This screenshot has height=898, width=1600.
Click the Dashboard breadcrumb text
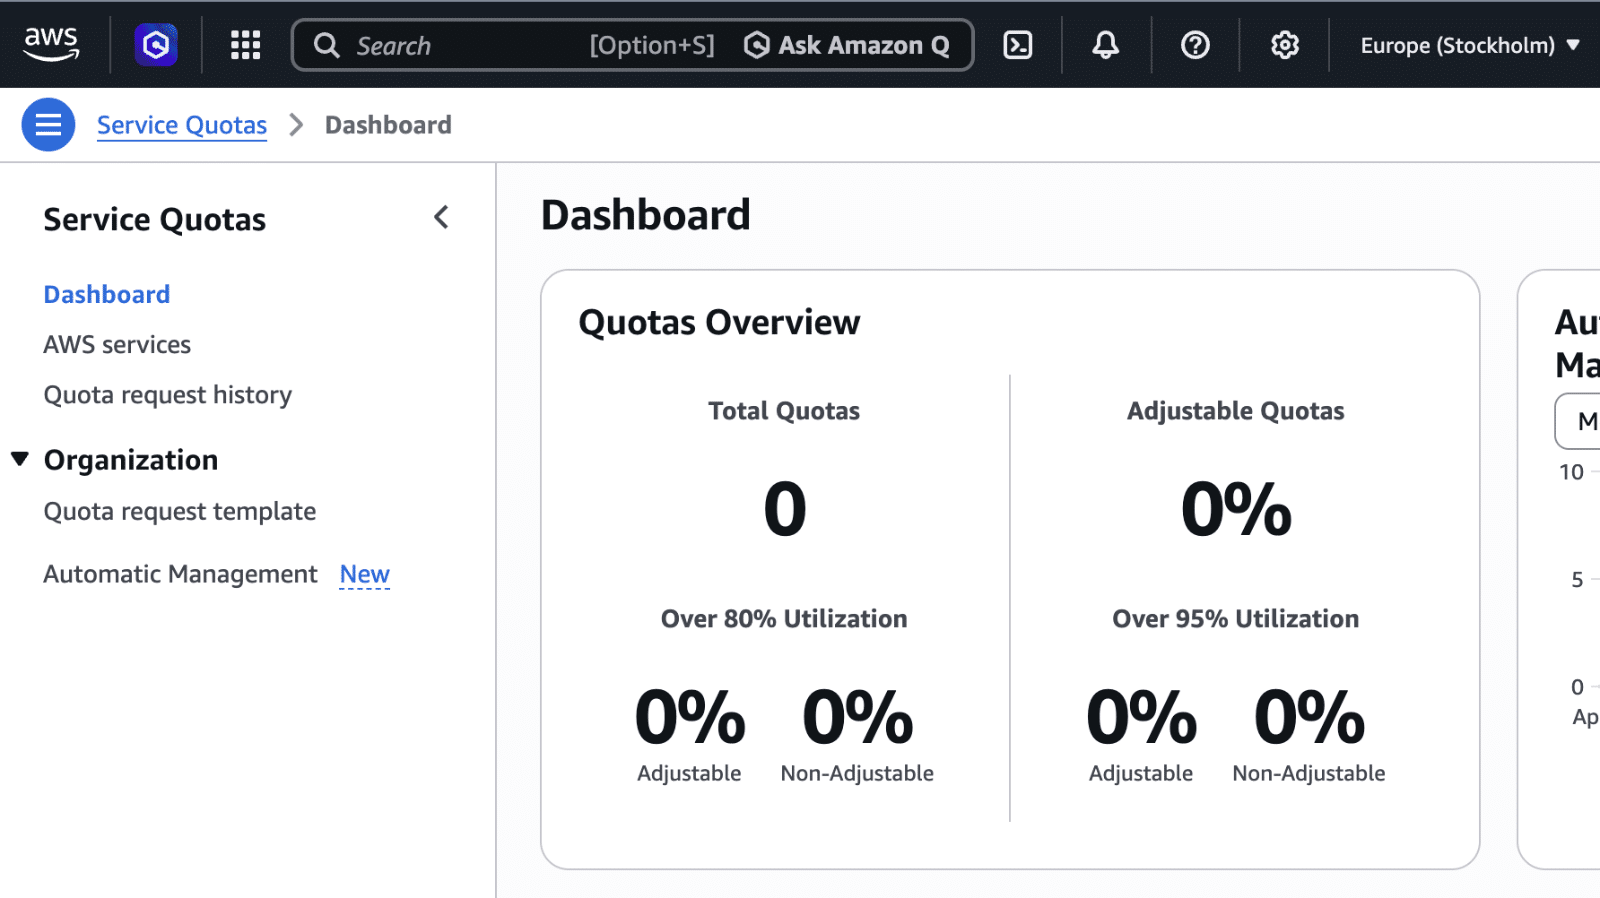point(388,125)
